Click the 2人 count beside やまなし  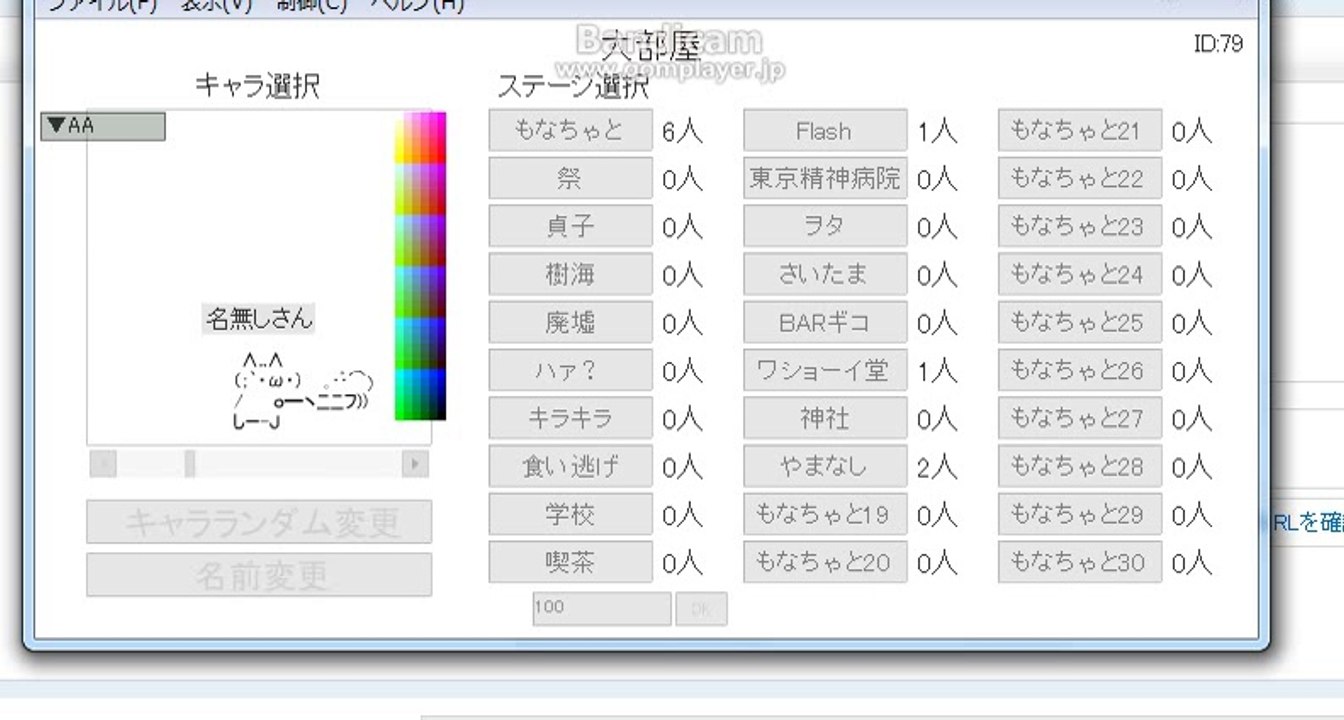tap(937, 467)
